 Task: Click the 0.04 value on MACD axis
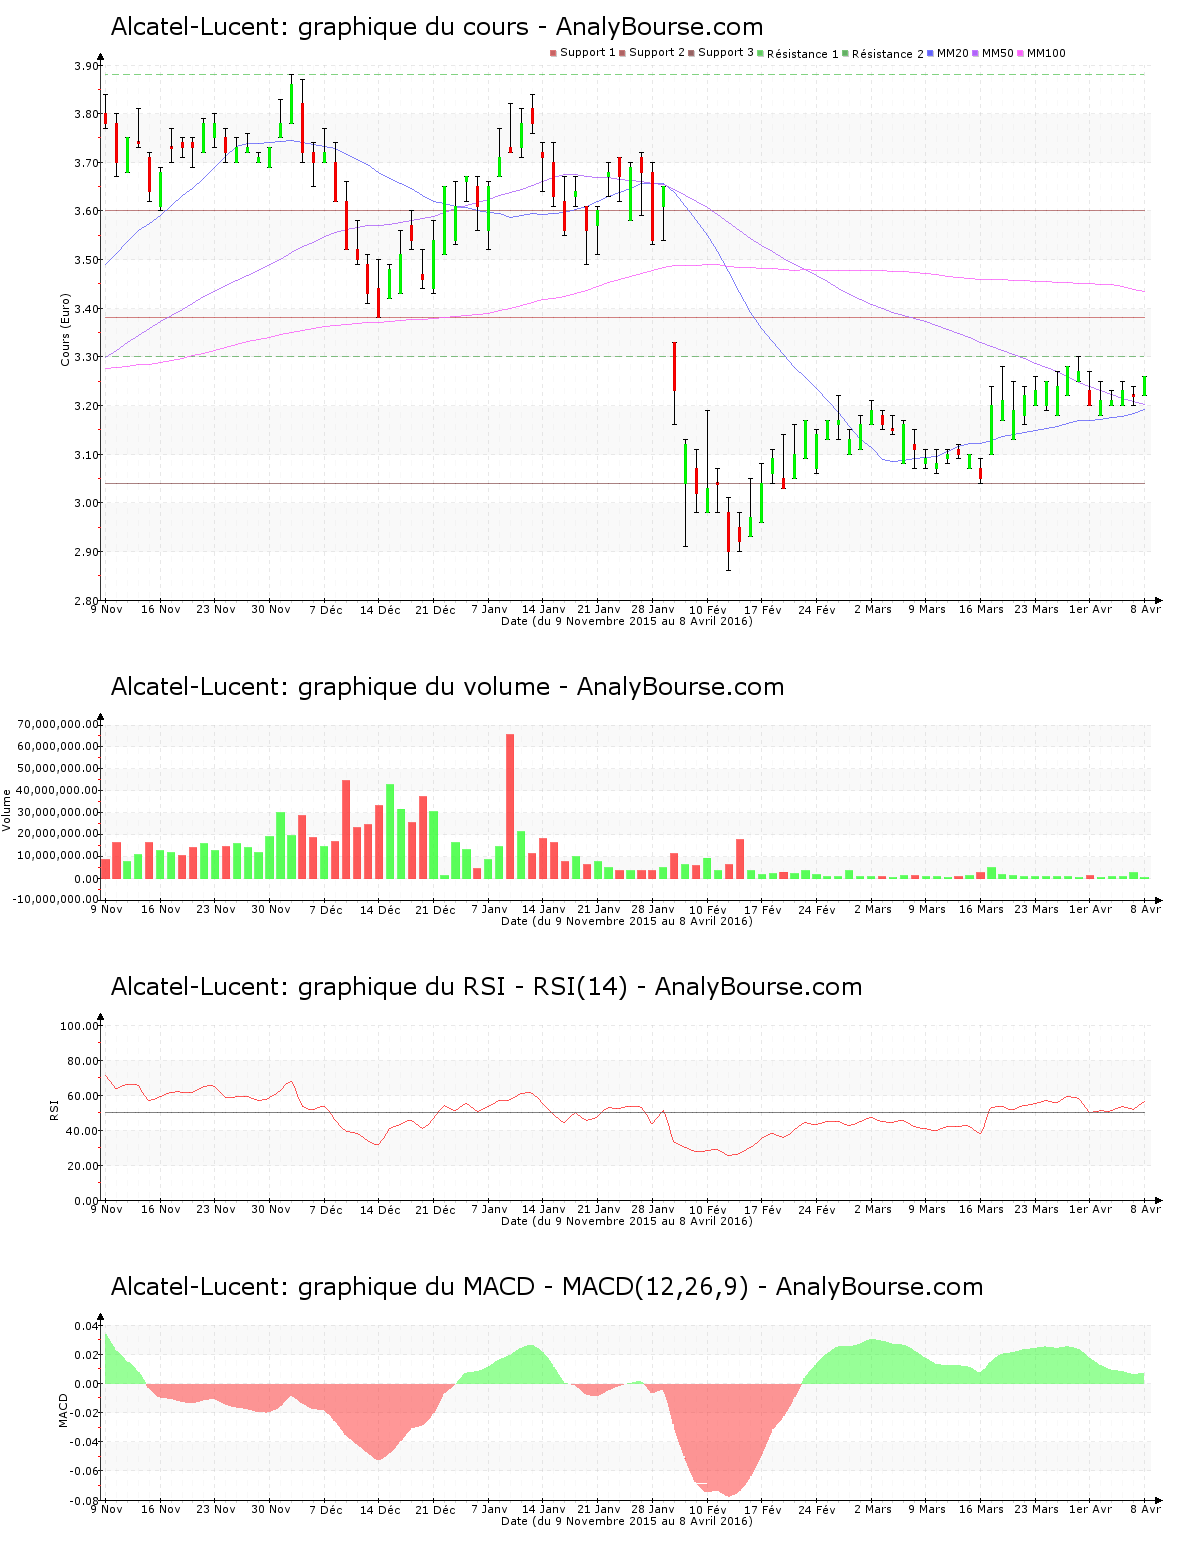click(x=88, y=1326)
